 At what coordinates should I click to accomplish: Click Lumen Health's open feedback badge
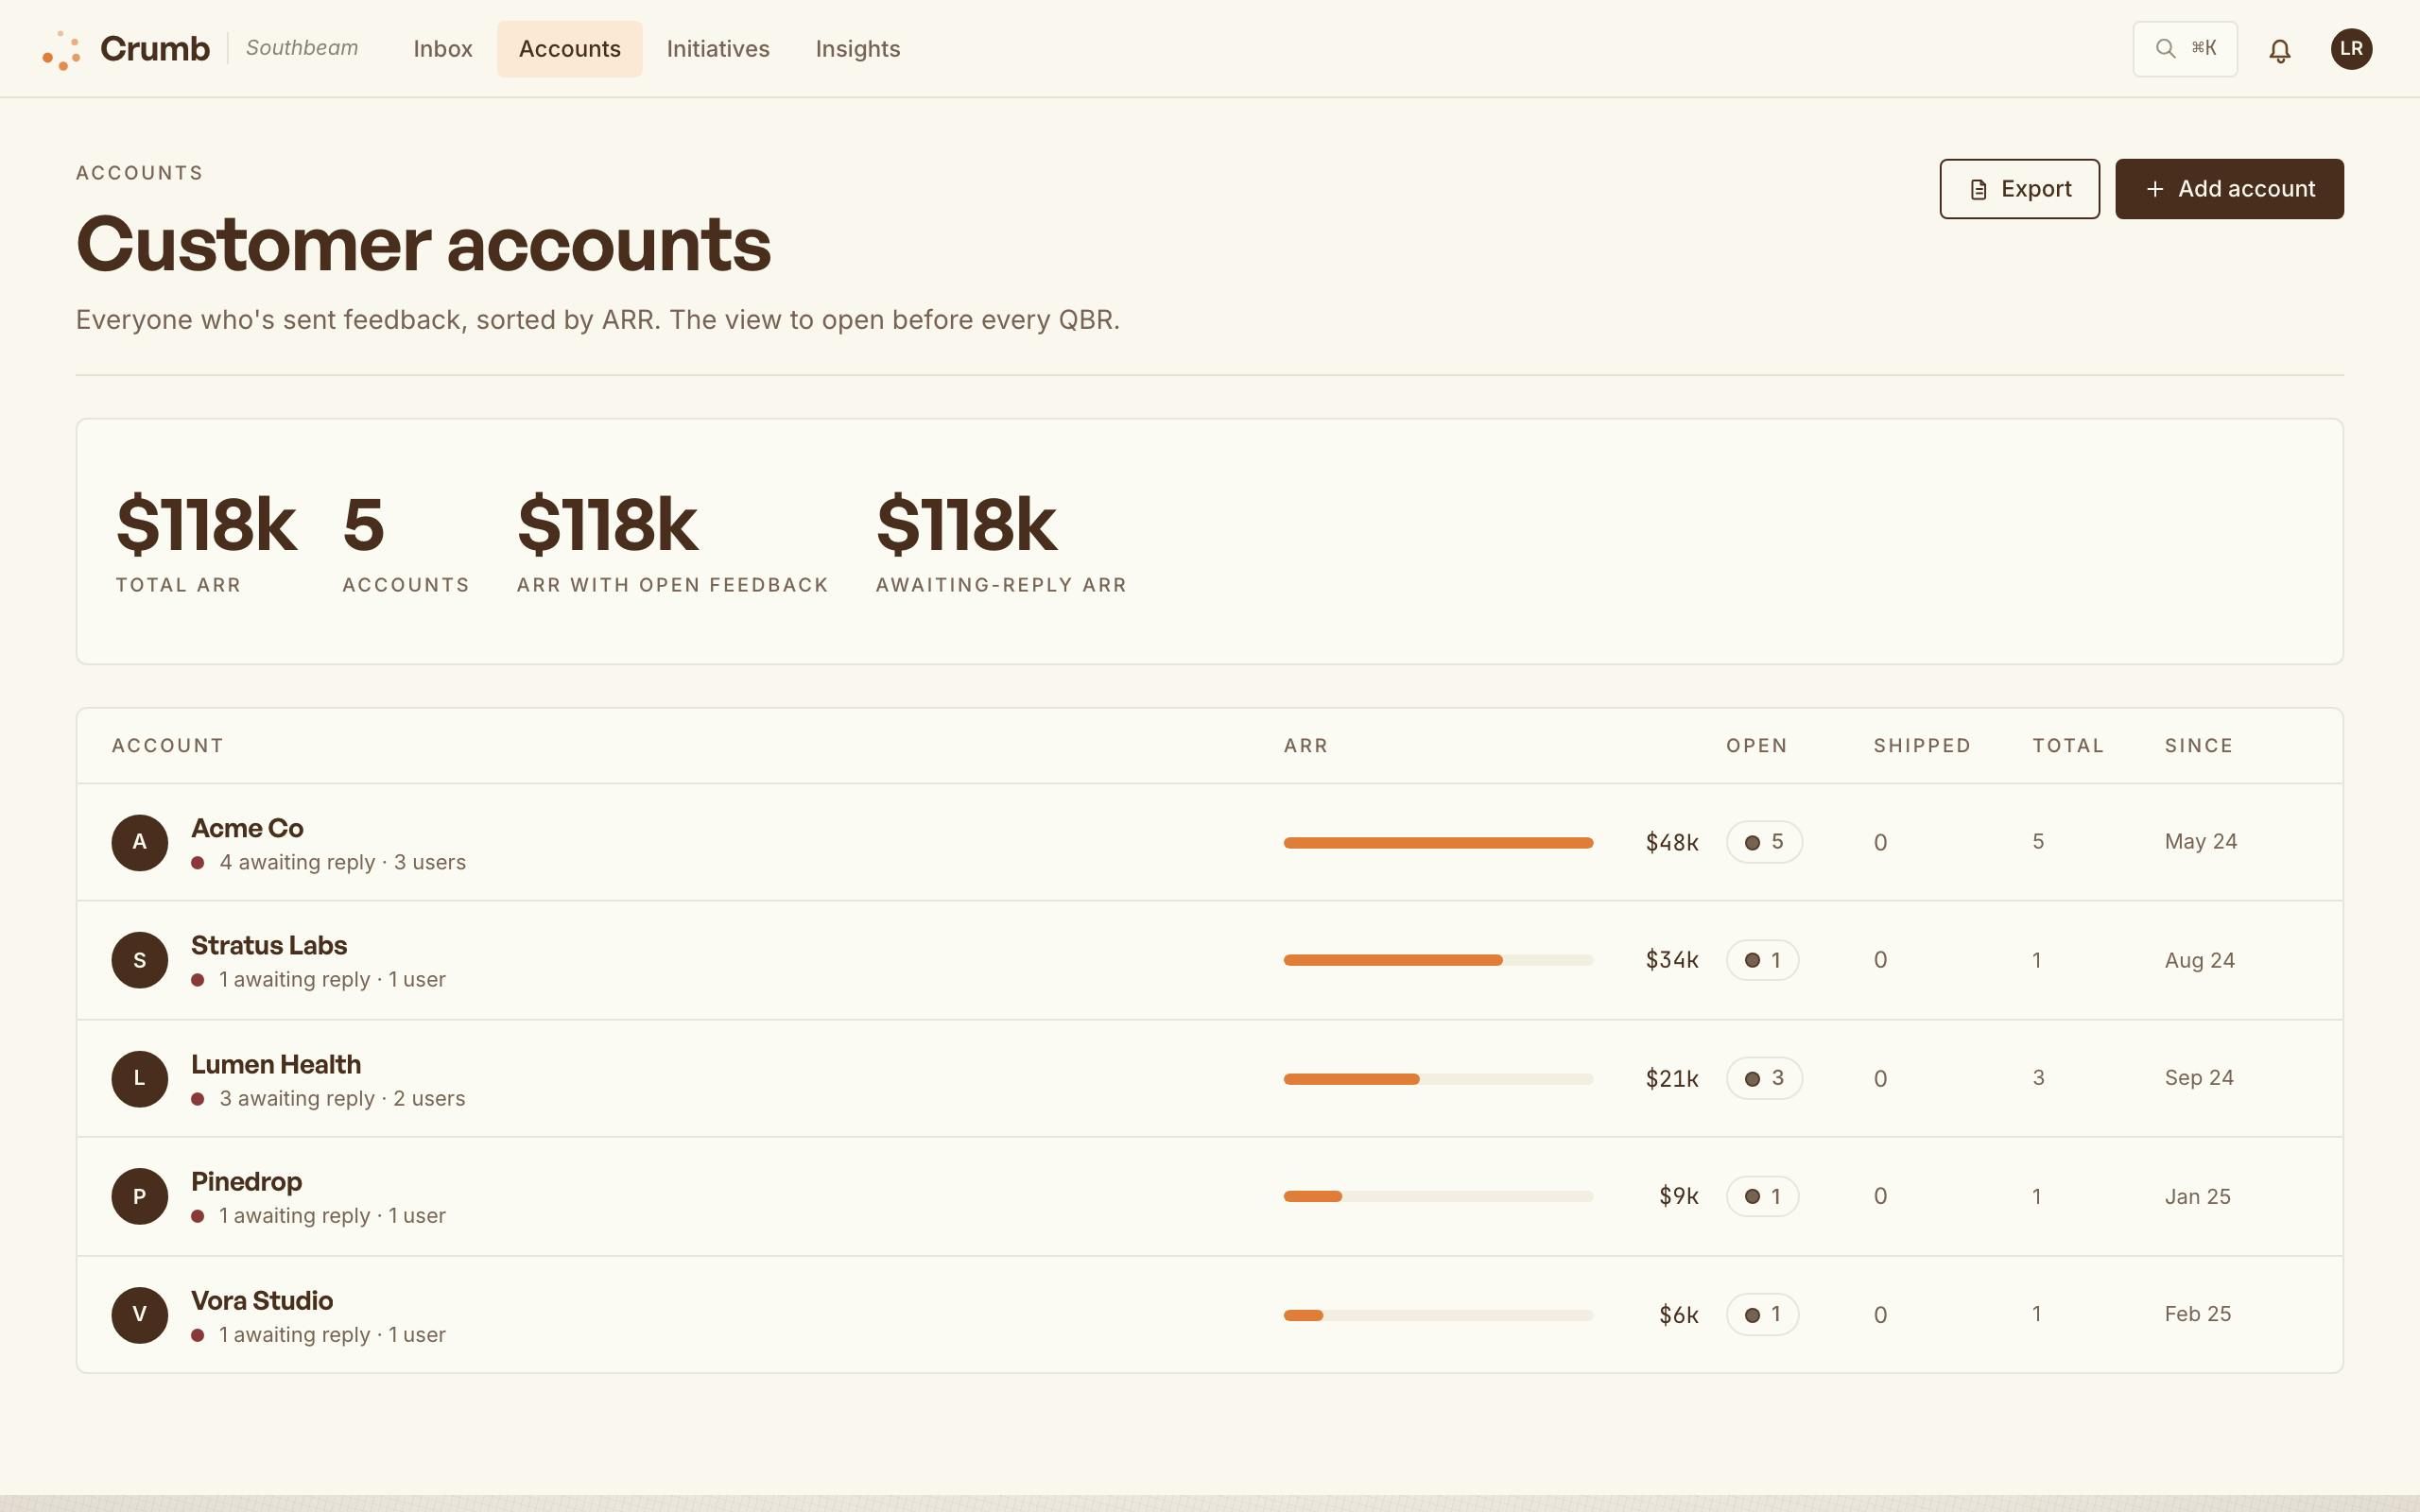[1764, 1078]
